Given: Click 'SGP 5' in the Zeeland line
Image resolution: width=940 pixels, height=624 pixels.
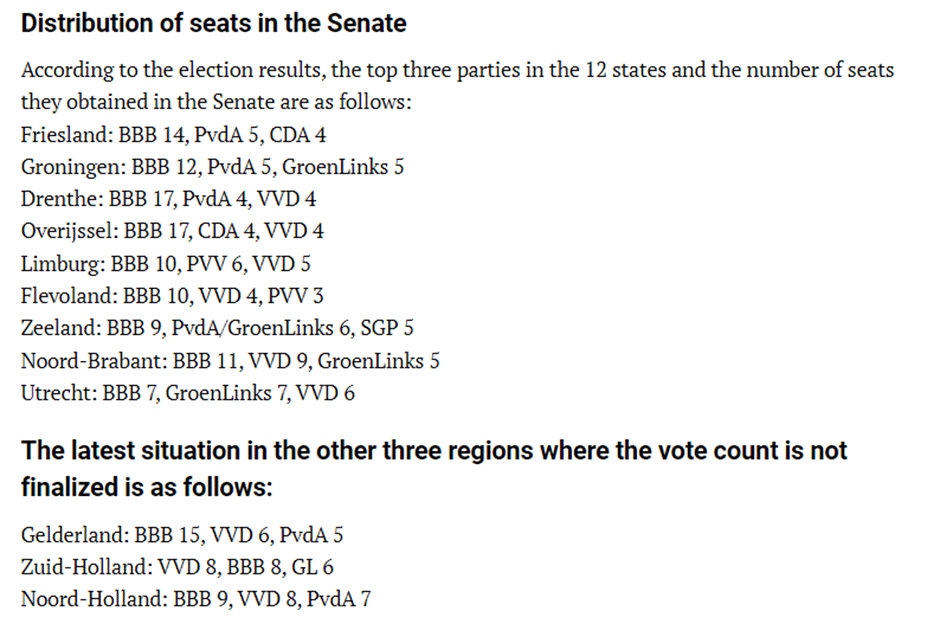Looking at the screenshot, I should click(x=387, y=328).
